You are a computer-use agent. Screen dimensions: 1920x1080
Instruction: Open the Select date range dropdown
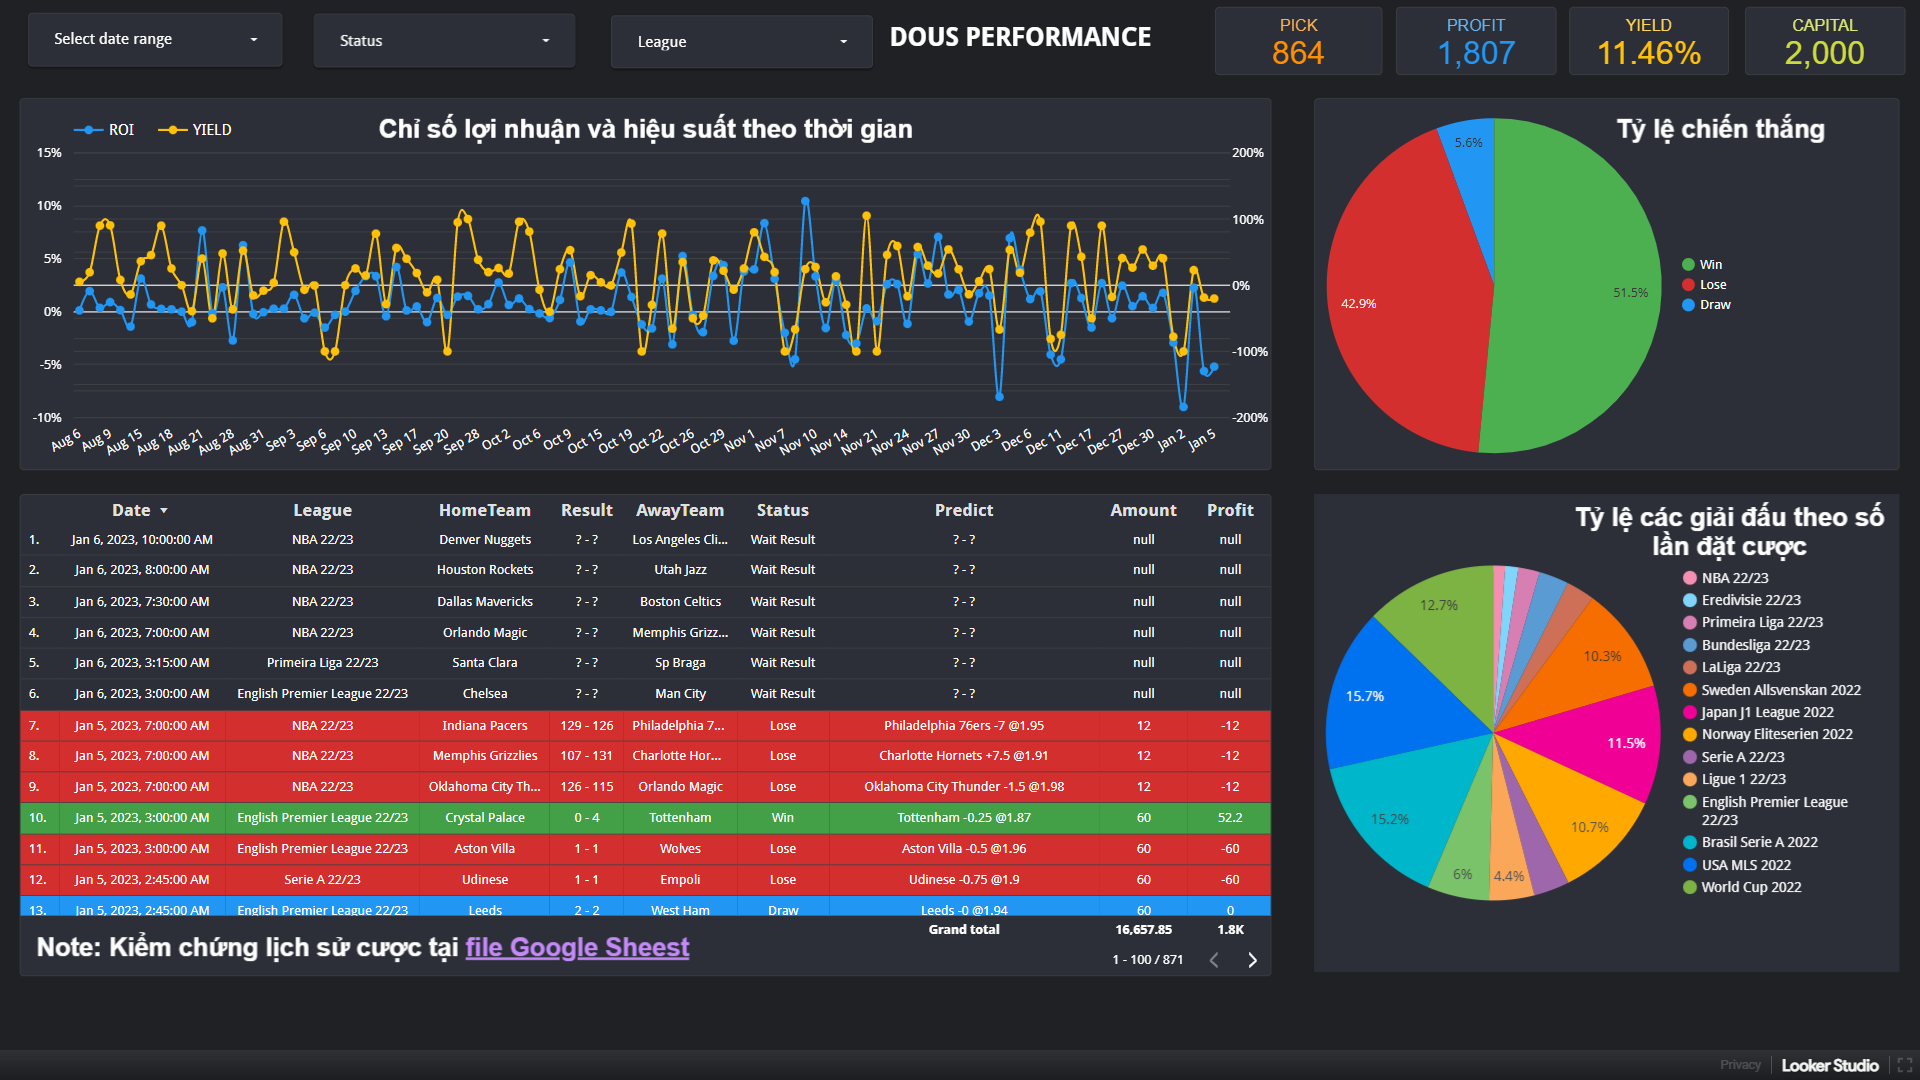(155, 40)
